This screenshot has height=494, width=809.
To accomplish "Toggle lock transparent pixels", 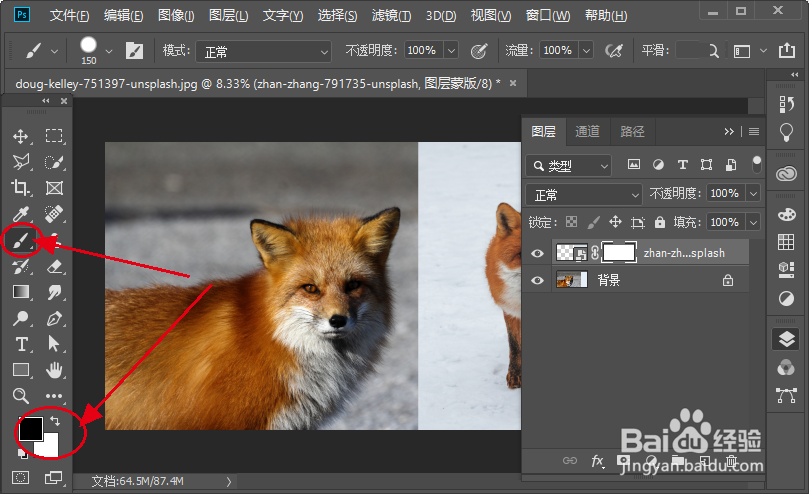I will click(571, 222).
